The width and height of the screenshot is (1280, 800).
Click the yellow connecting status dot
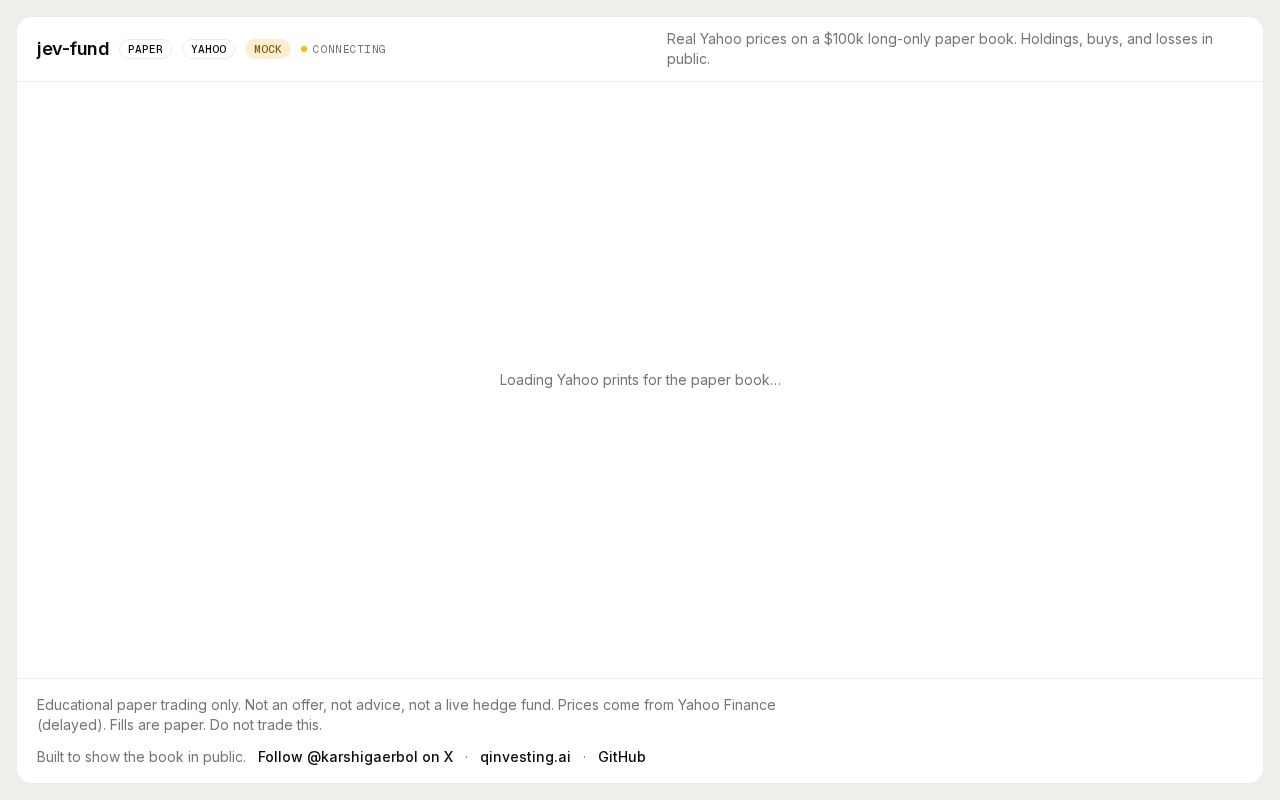[x=304, y=49]
